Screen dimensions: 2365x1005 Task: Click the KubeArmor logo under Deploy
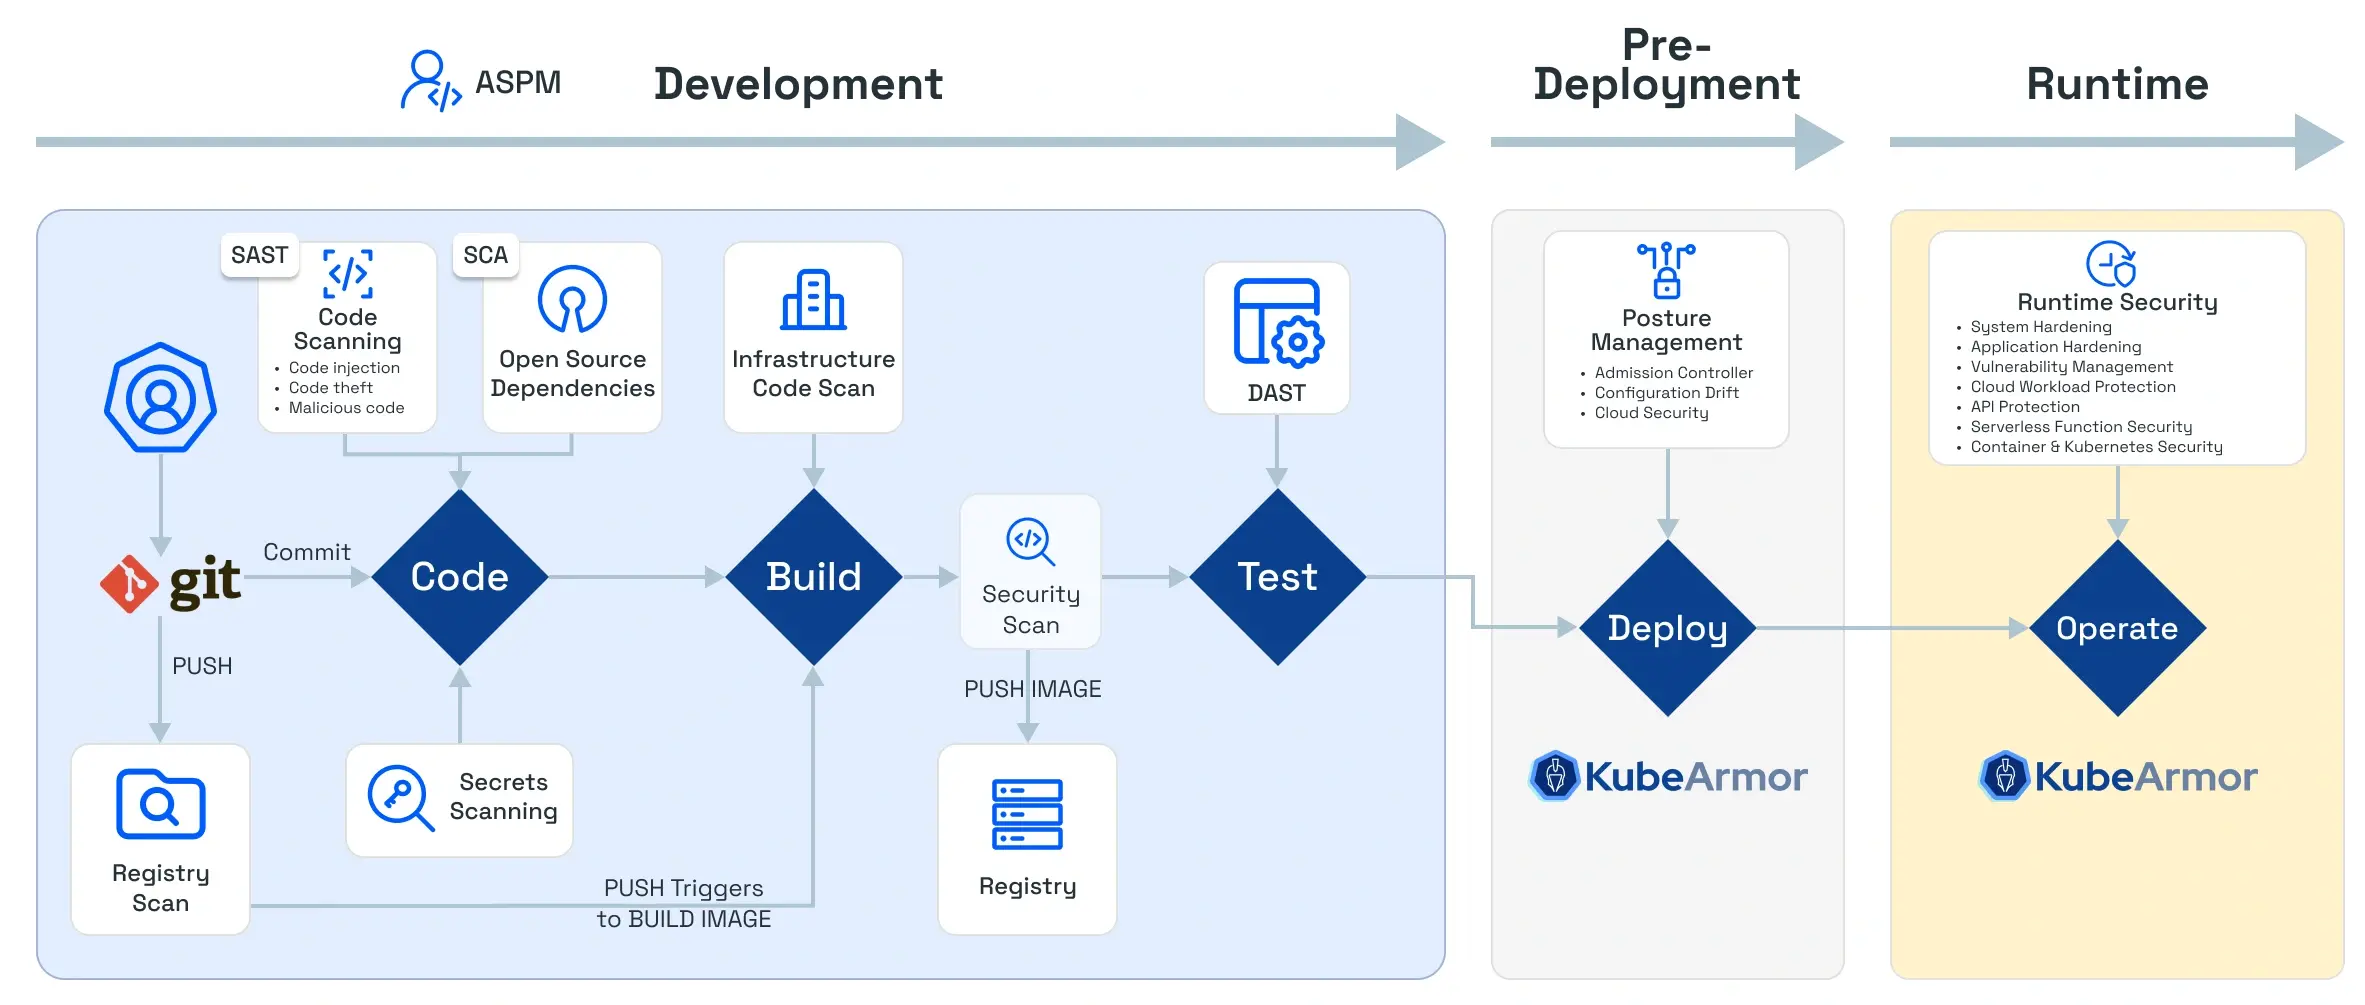[x=1668, y=776]
